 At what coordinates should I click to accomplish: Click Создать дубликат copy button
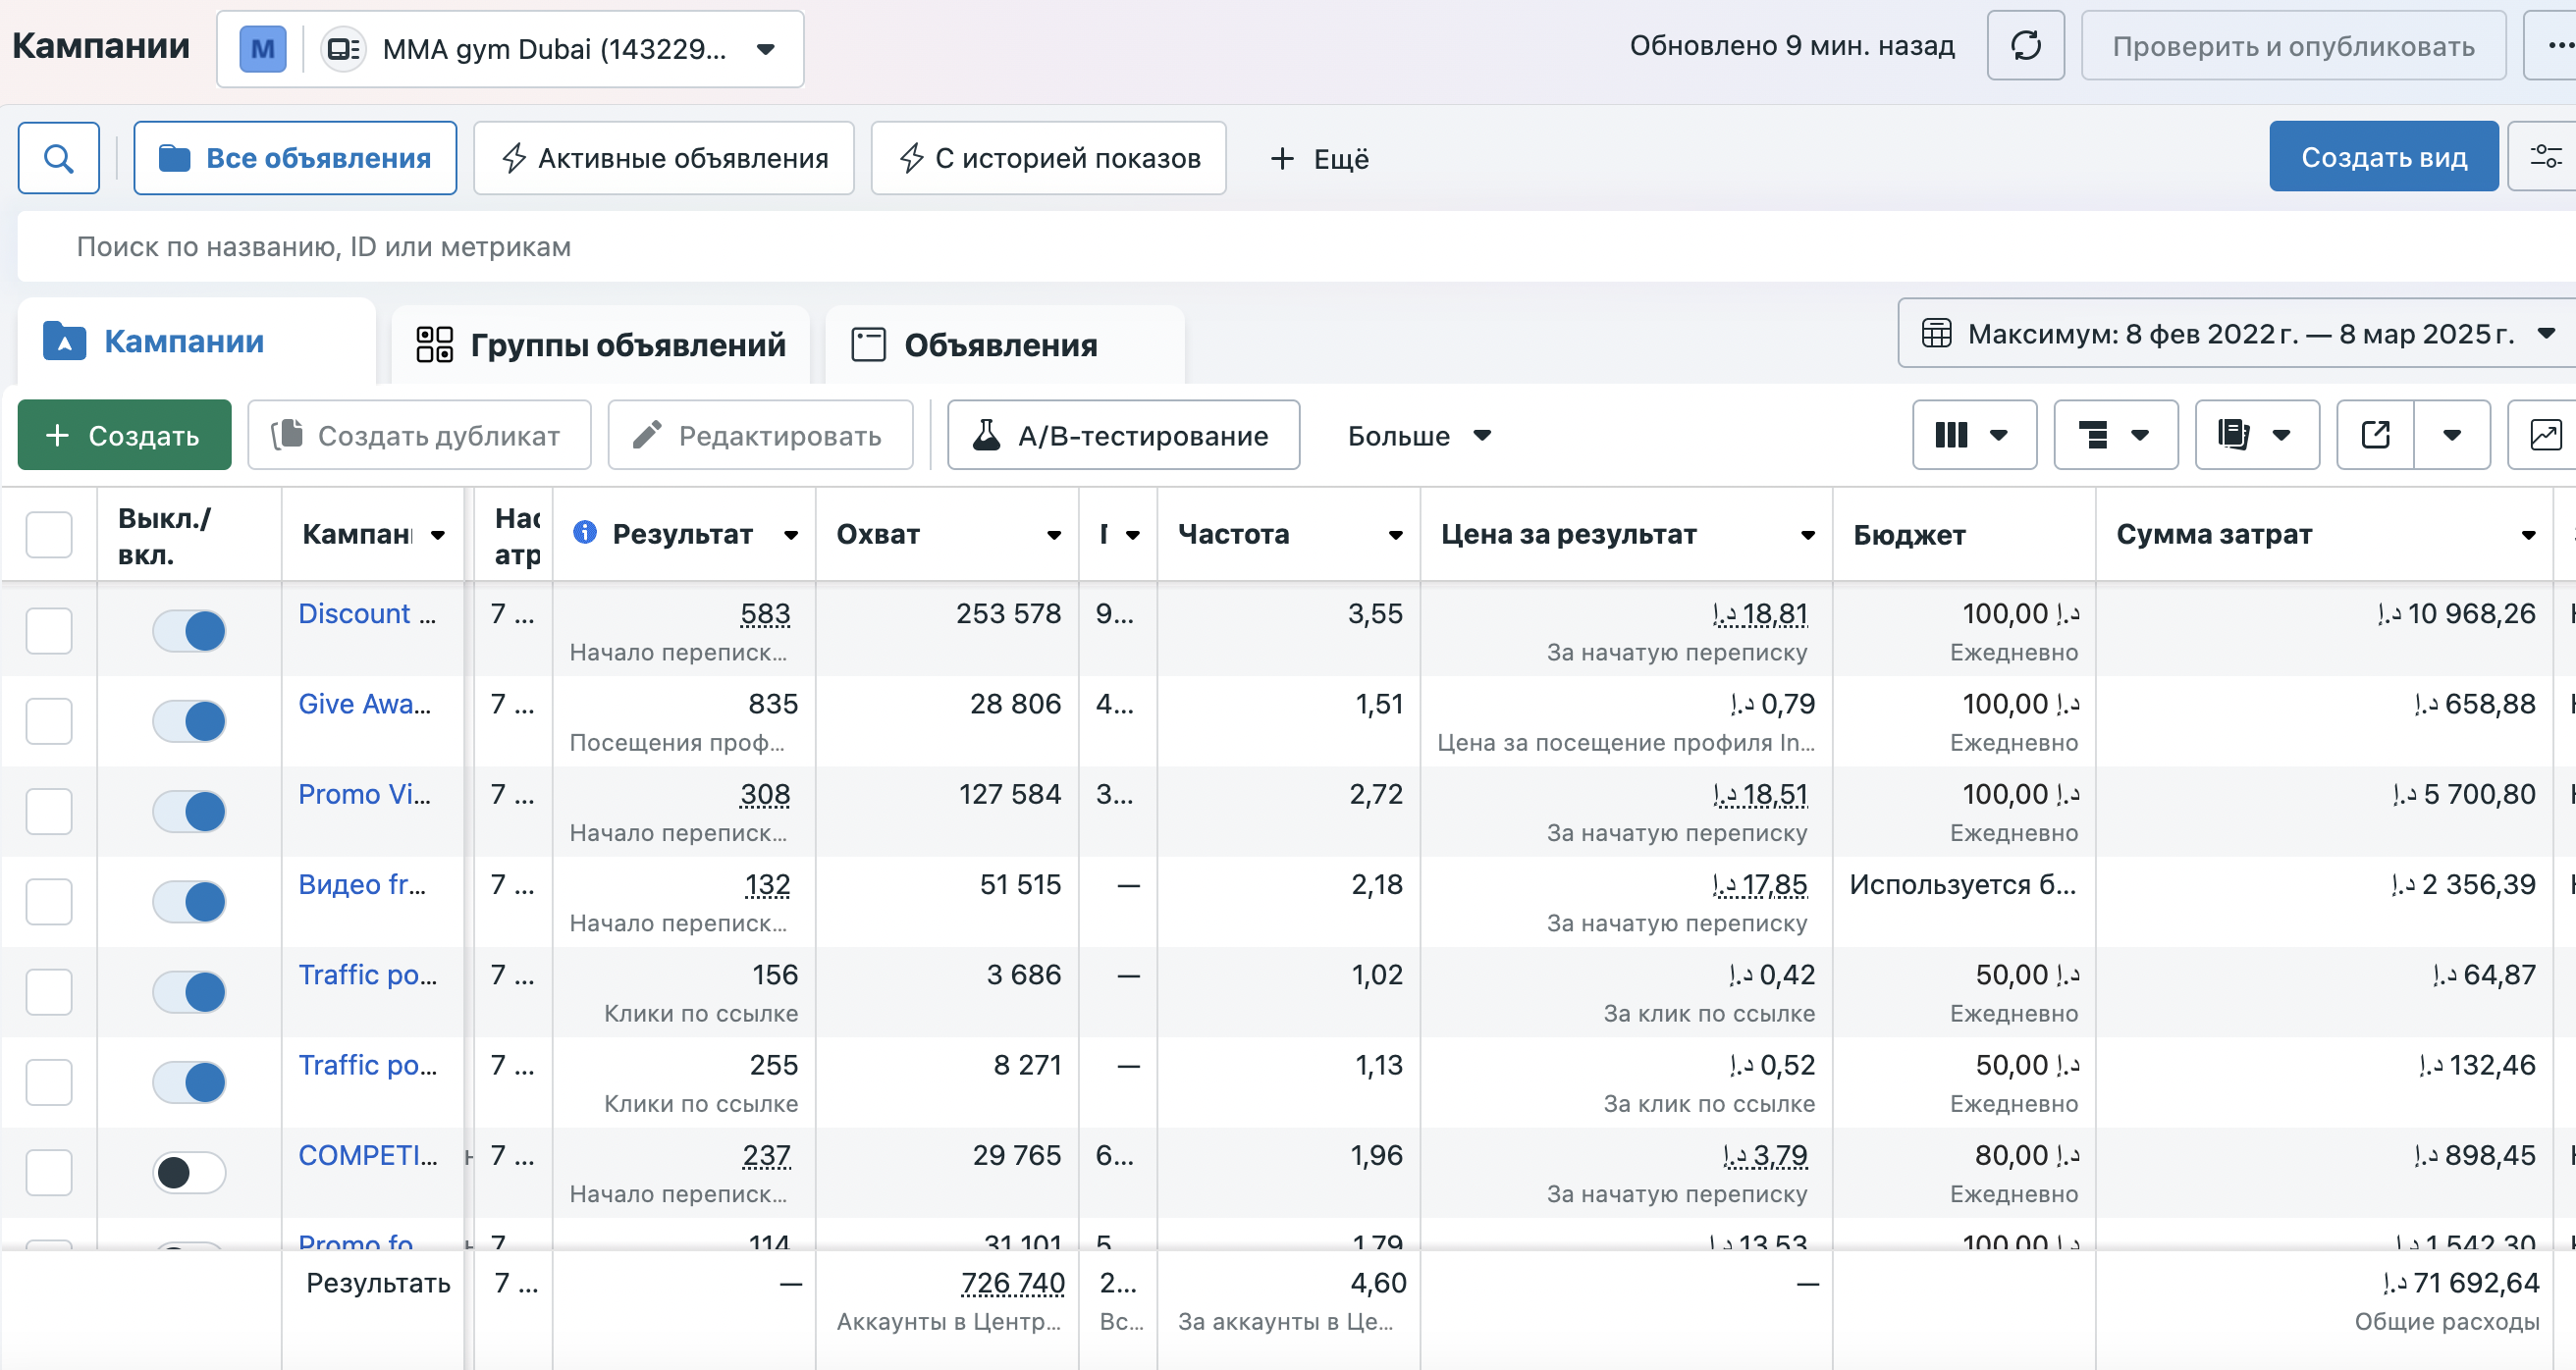tap(419, 435)
